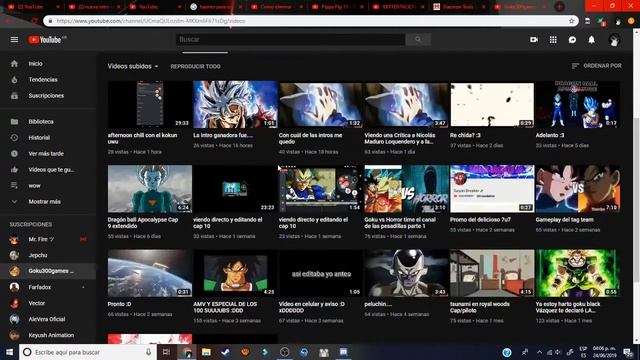Viewport: 640px width, 360px height.
Task: Click the YouTube search field Buscar
Action: (x=290, y=40)
